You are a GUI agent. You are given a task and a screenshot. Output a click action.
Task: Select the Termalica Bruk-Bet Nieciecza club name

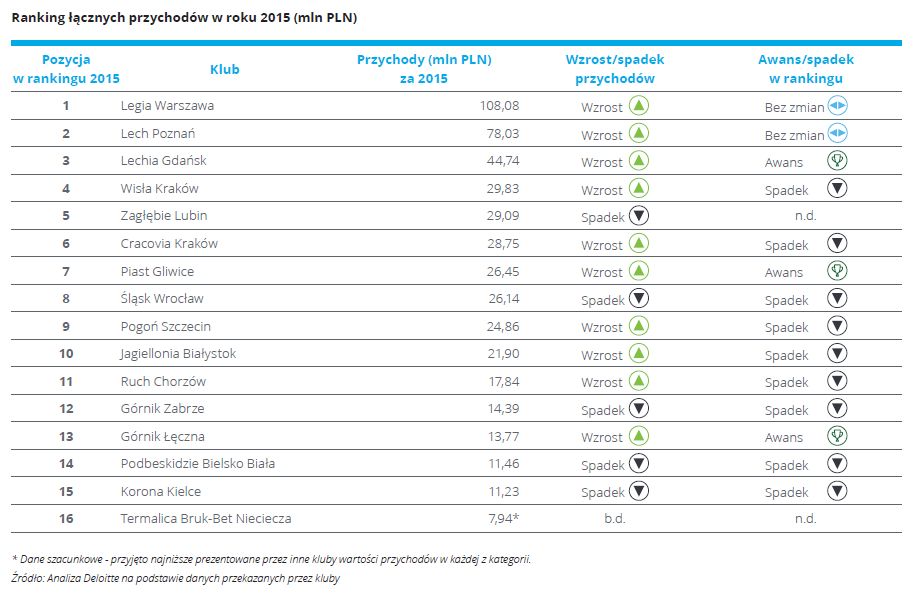(206, 518)
